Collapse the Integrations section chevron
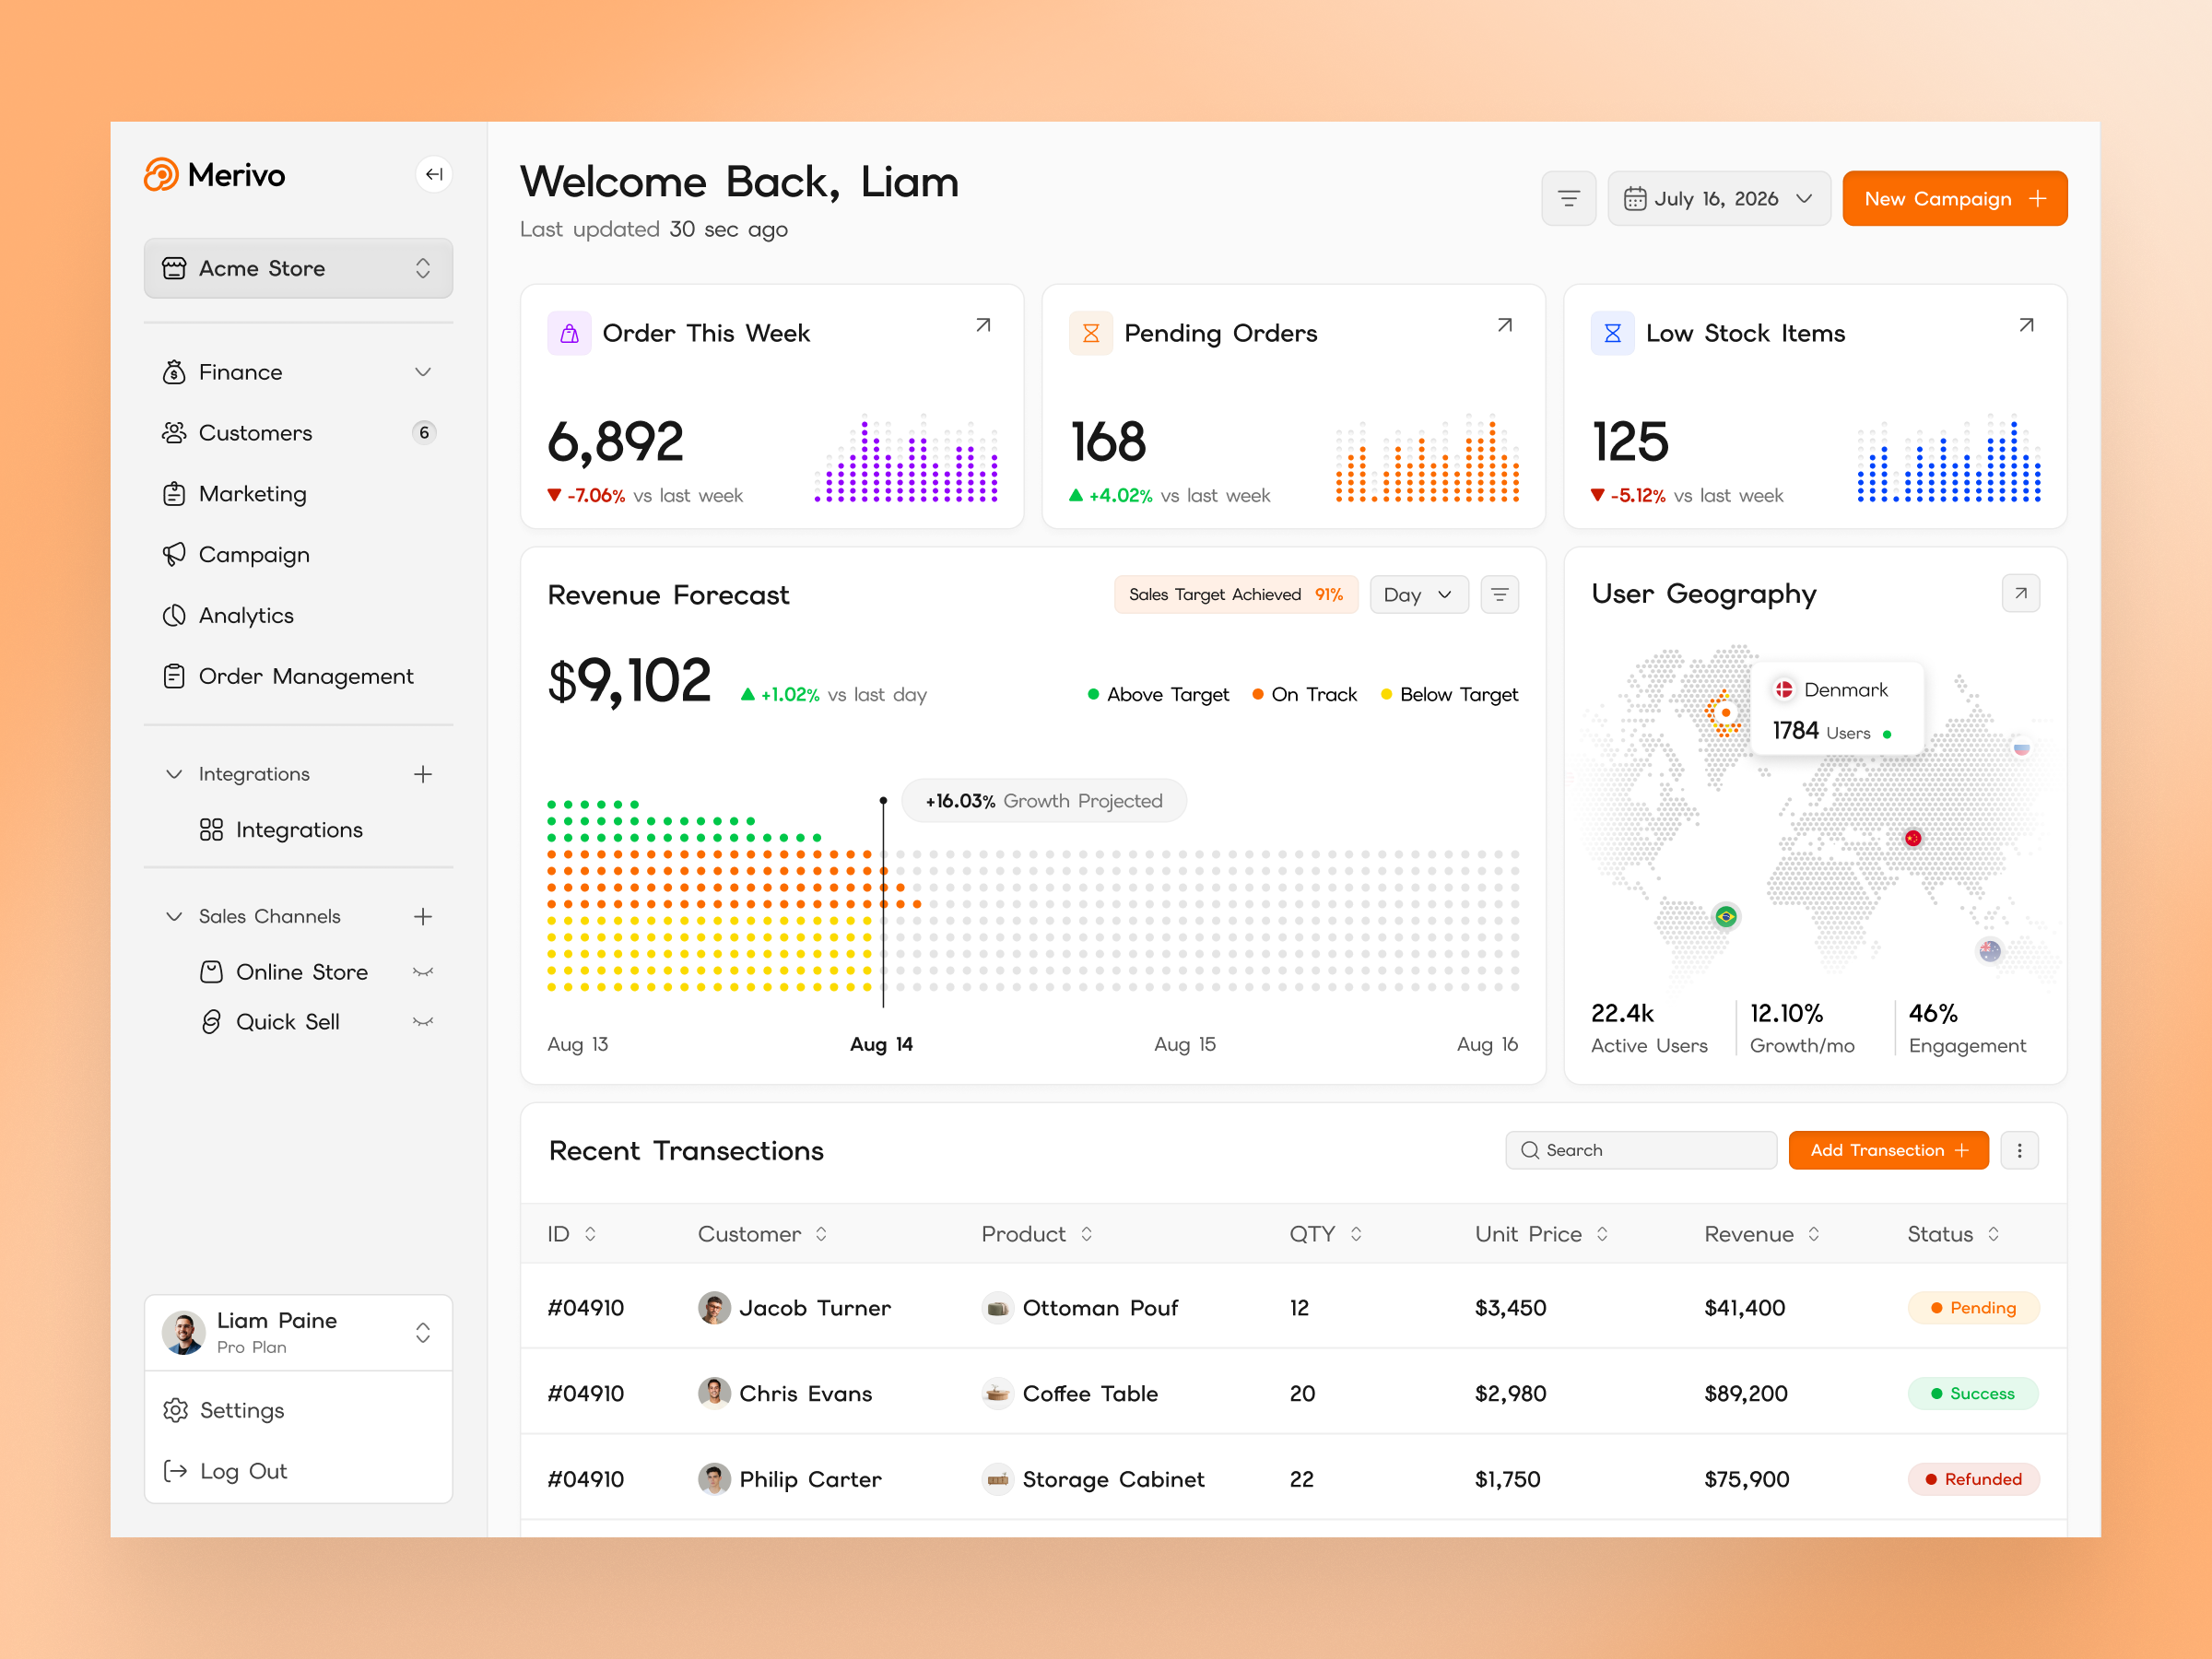Image resolution: width=2212 pixels, height=1659 pixels. 174,774
